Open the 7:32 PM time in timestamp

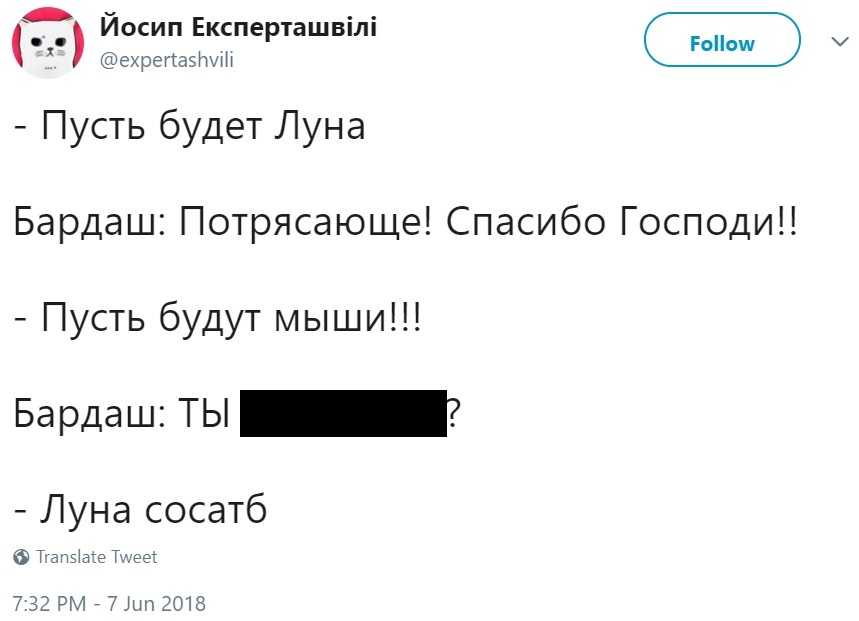(48, 603)
